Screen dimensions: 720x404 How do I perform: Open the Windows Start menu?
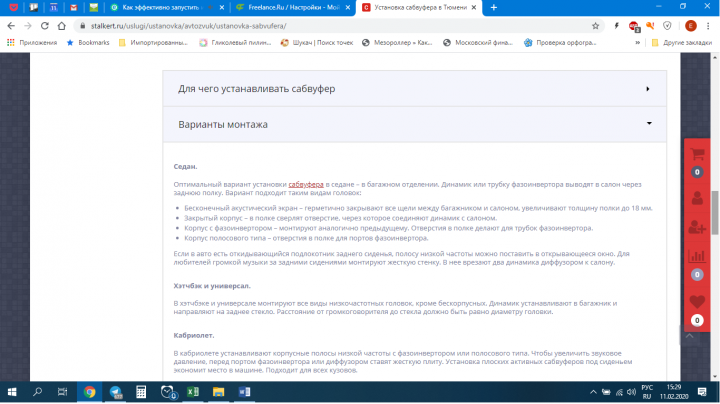pos(12,392)
